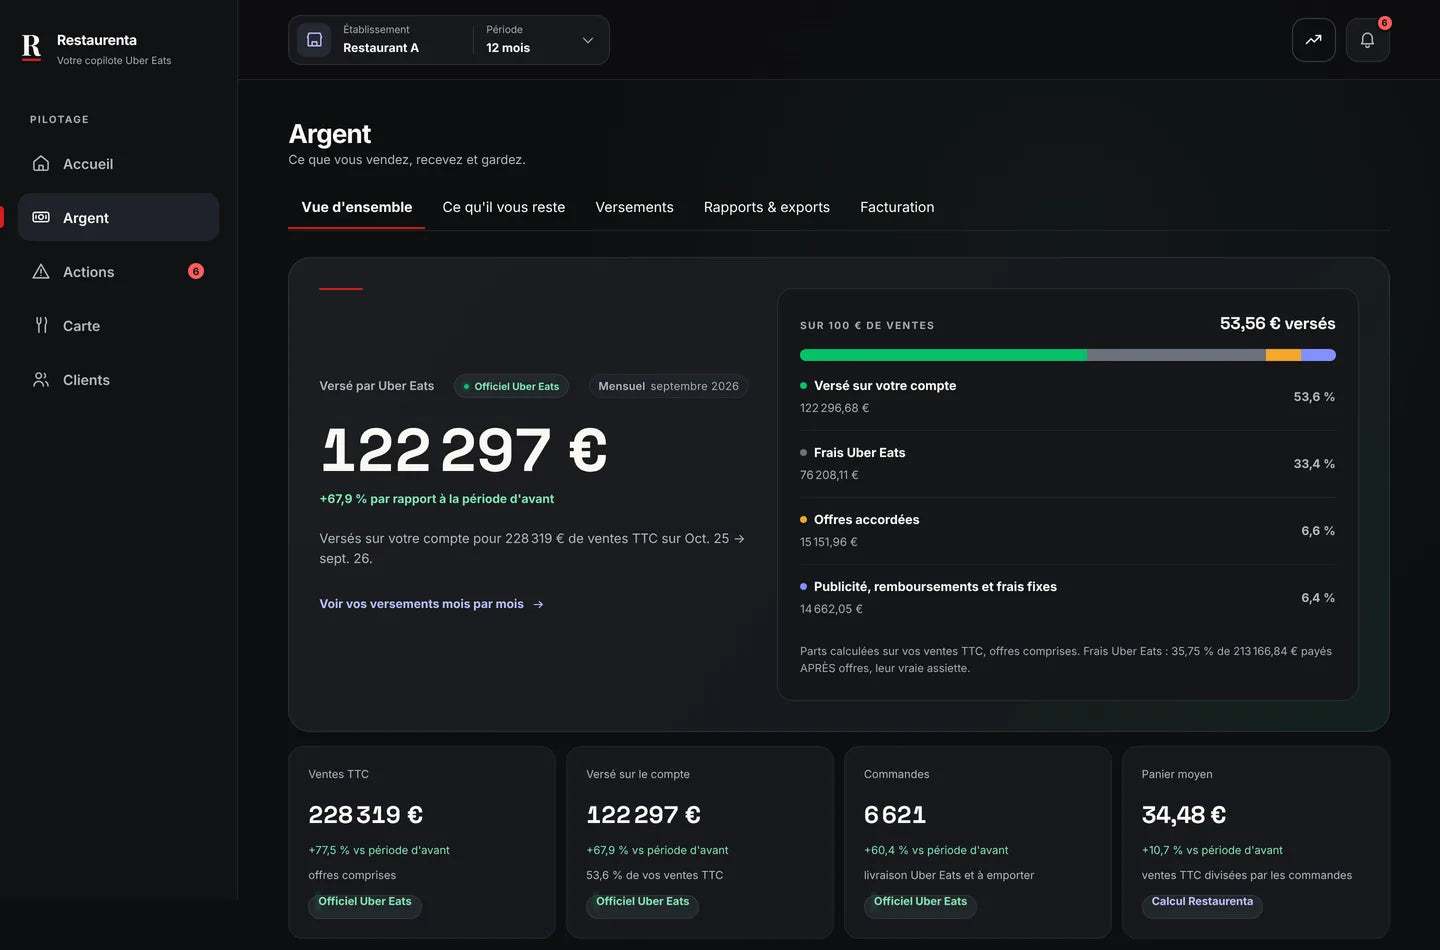Click the Officiel Uber Eats badge beside Versé par Uber Eats
1440x950 pixels.
click(511, 386)
